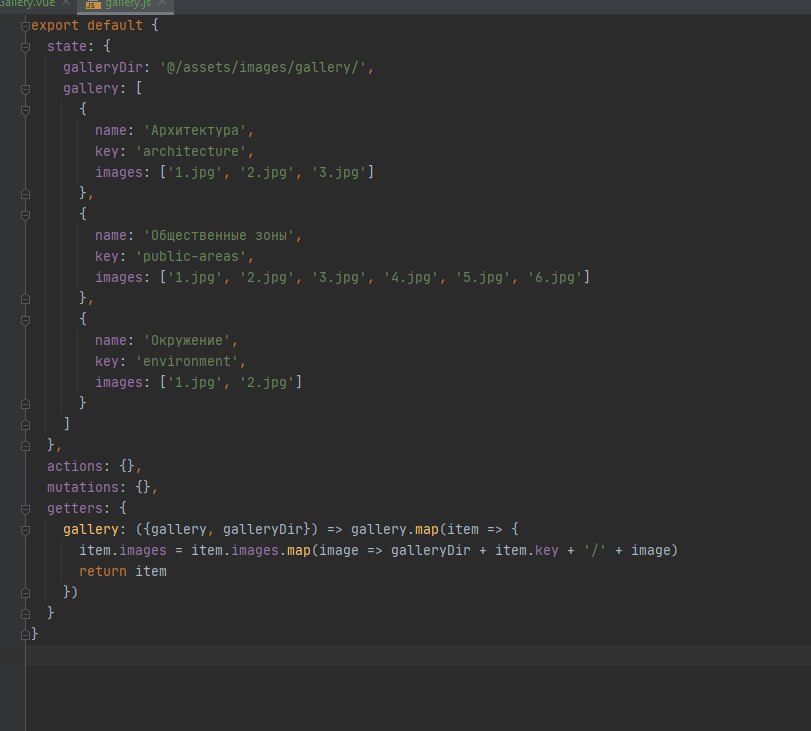Click fold marker at final closing brace
Viewport: 811px width, 731px height.
click(25, 635)
